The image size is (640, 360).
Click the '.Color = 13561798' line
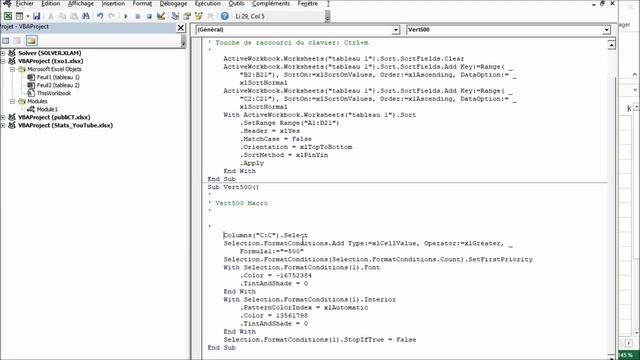coord(273,316)
